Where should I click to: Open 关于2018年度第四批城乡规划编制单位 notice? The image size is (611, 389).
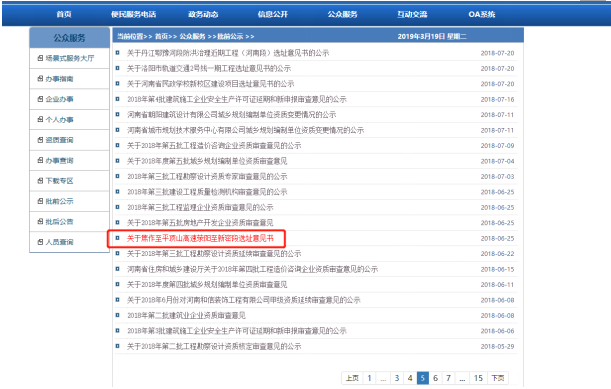pos(207,285)
